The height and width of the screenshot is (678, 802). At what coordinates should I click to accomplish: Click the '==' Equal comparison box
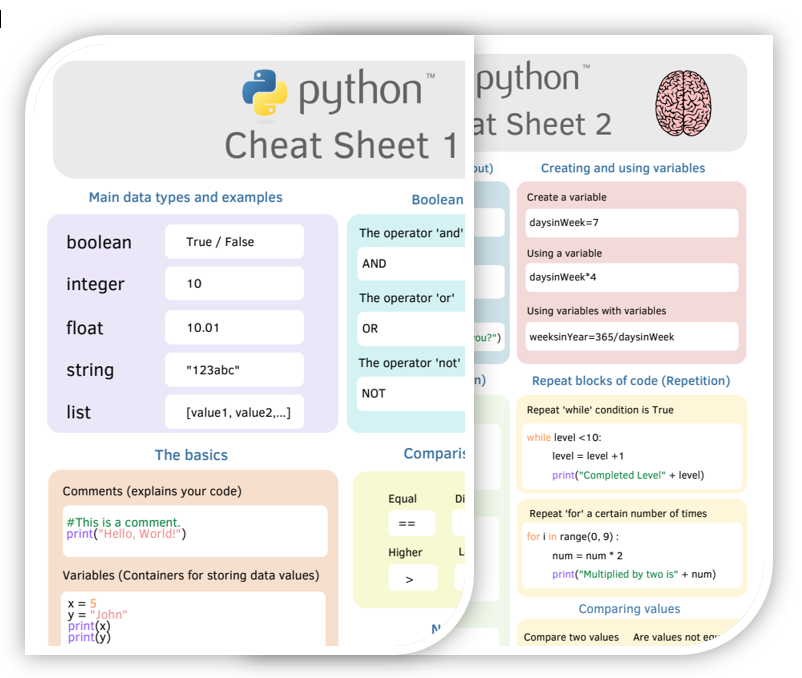click(x=412, y=523)
